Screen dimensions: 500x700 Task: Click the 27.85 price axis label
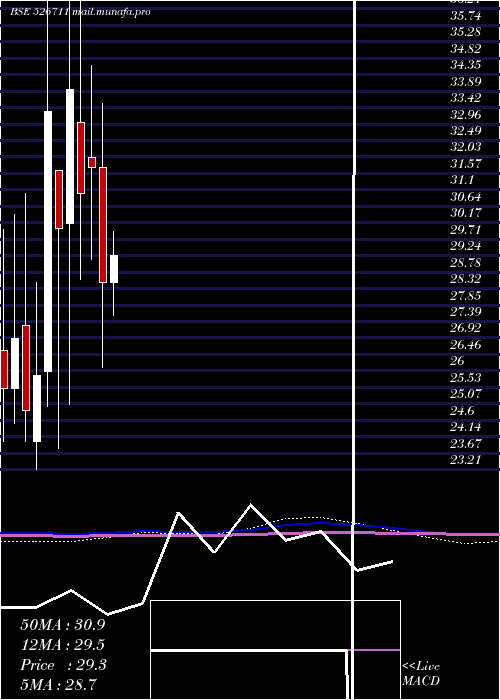[x=466, y=296]
